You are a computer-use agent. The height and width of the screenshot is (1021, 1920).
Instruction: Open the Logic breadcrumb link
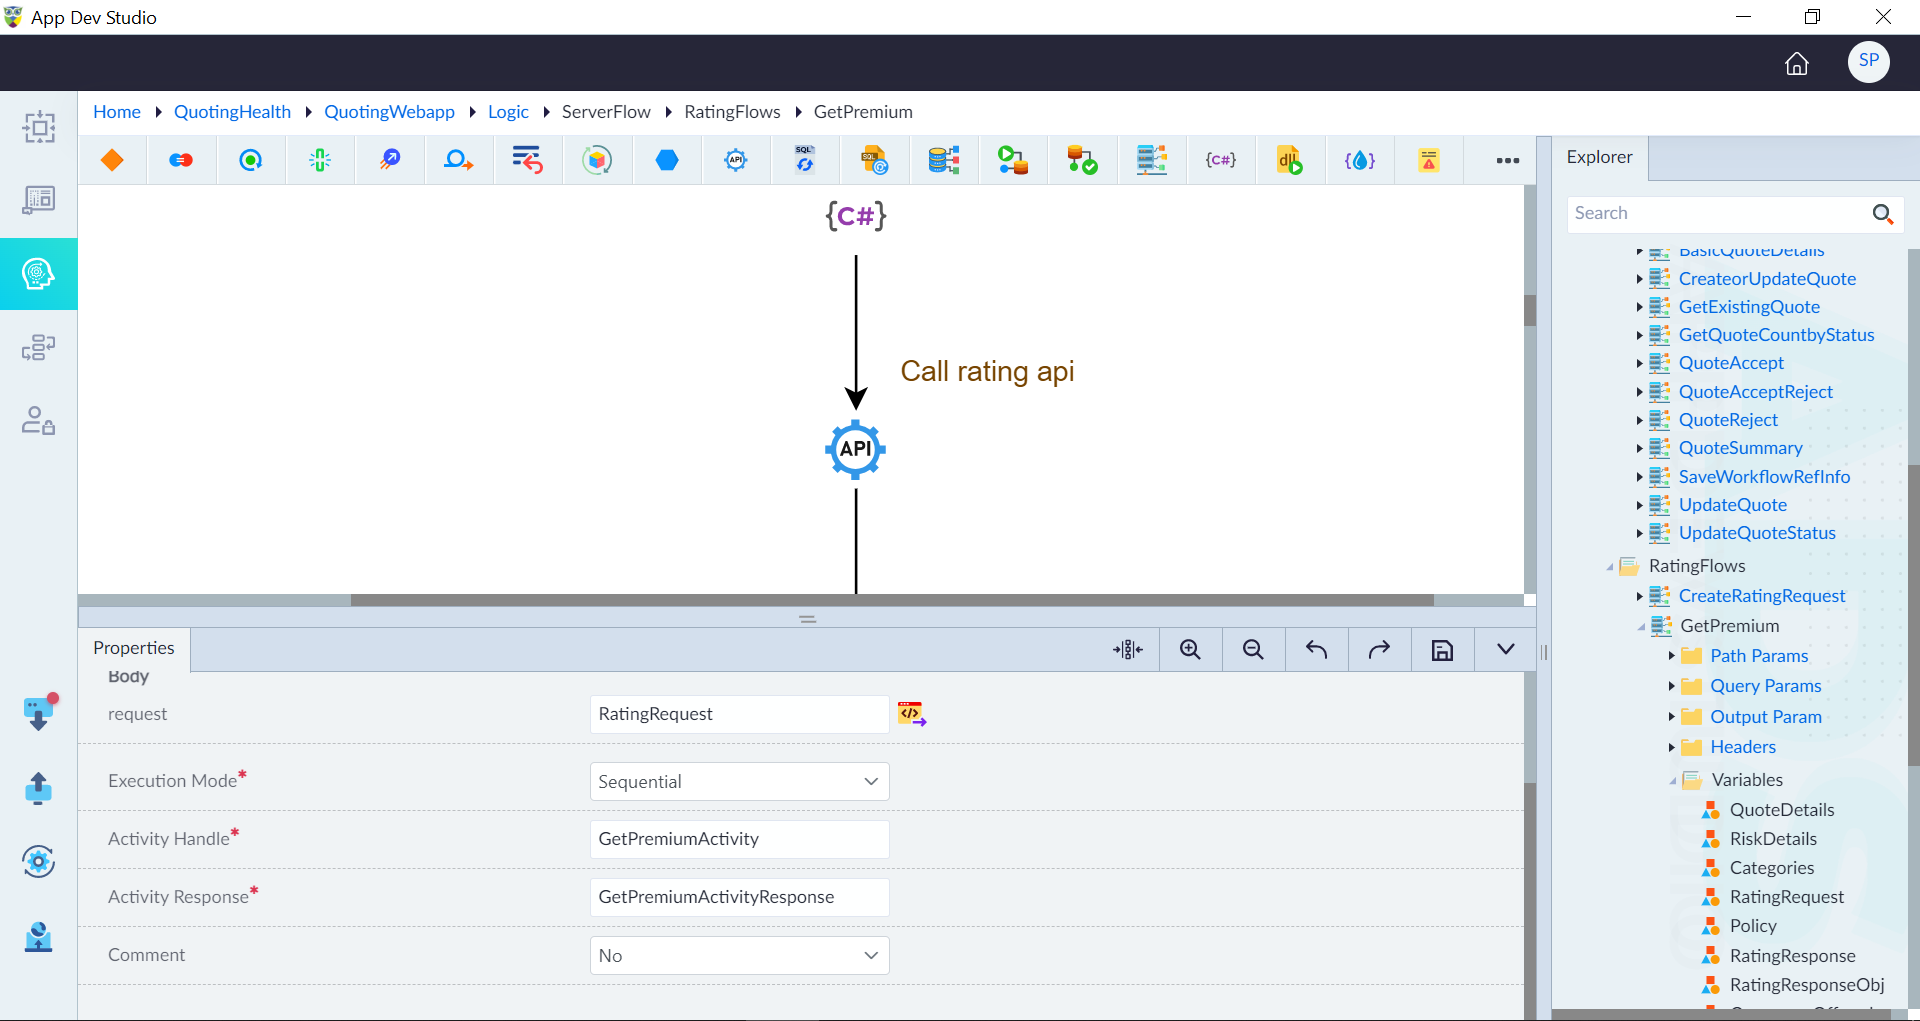508,112
